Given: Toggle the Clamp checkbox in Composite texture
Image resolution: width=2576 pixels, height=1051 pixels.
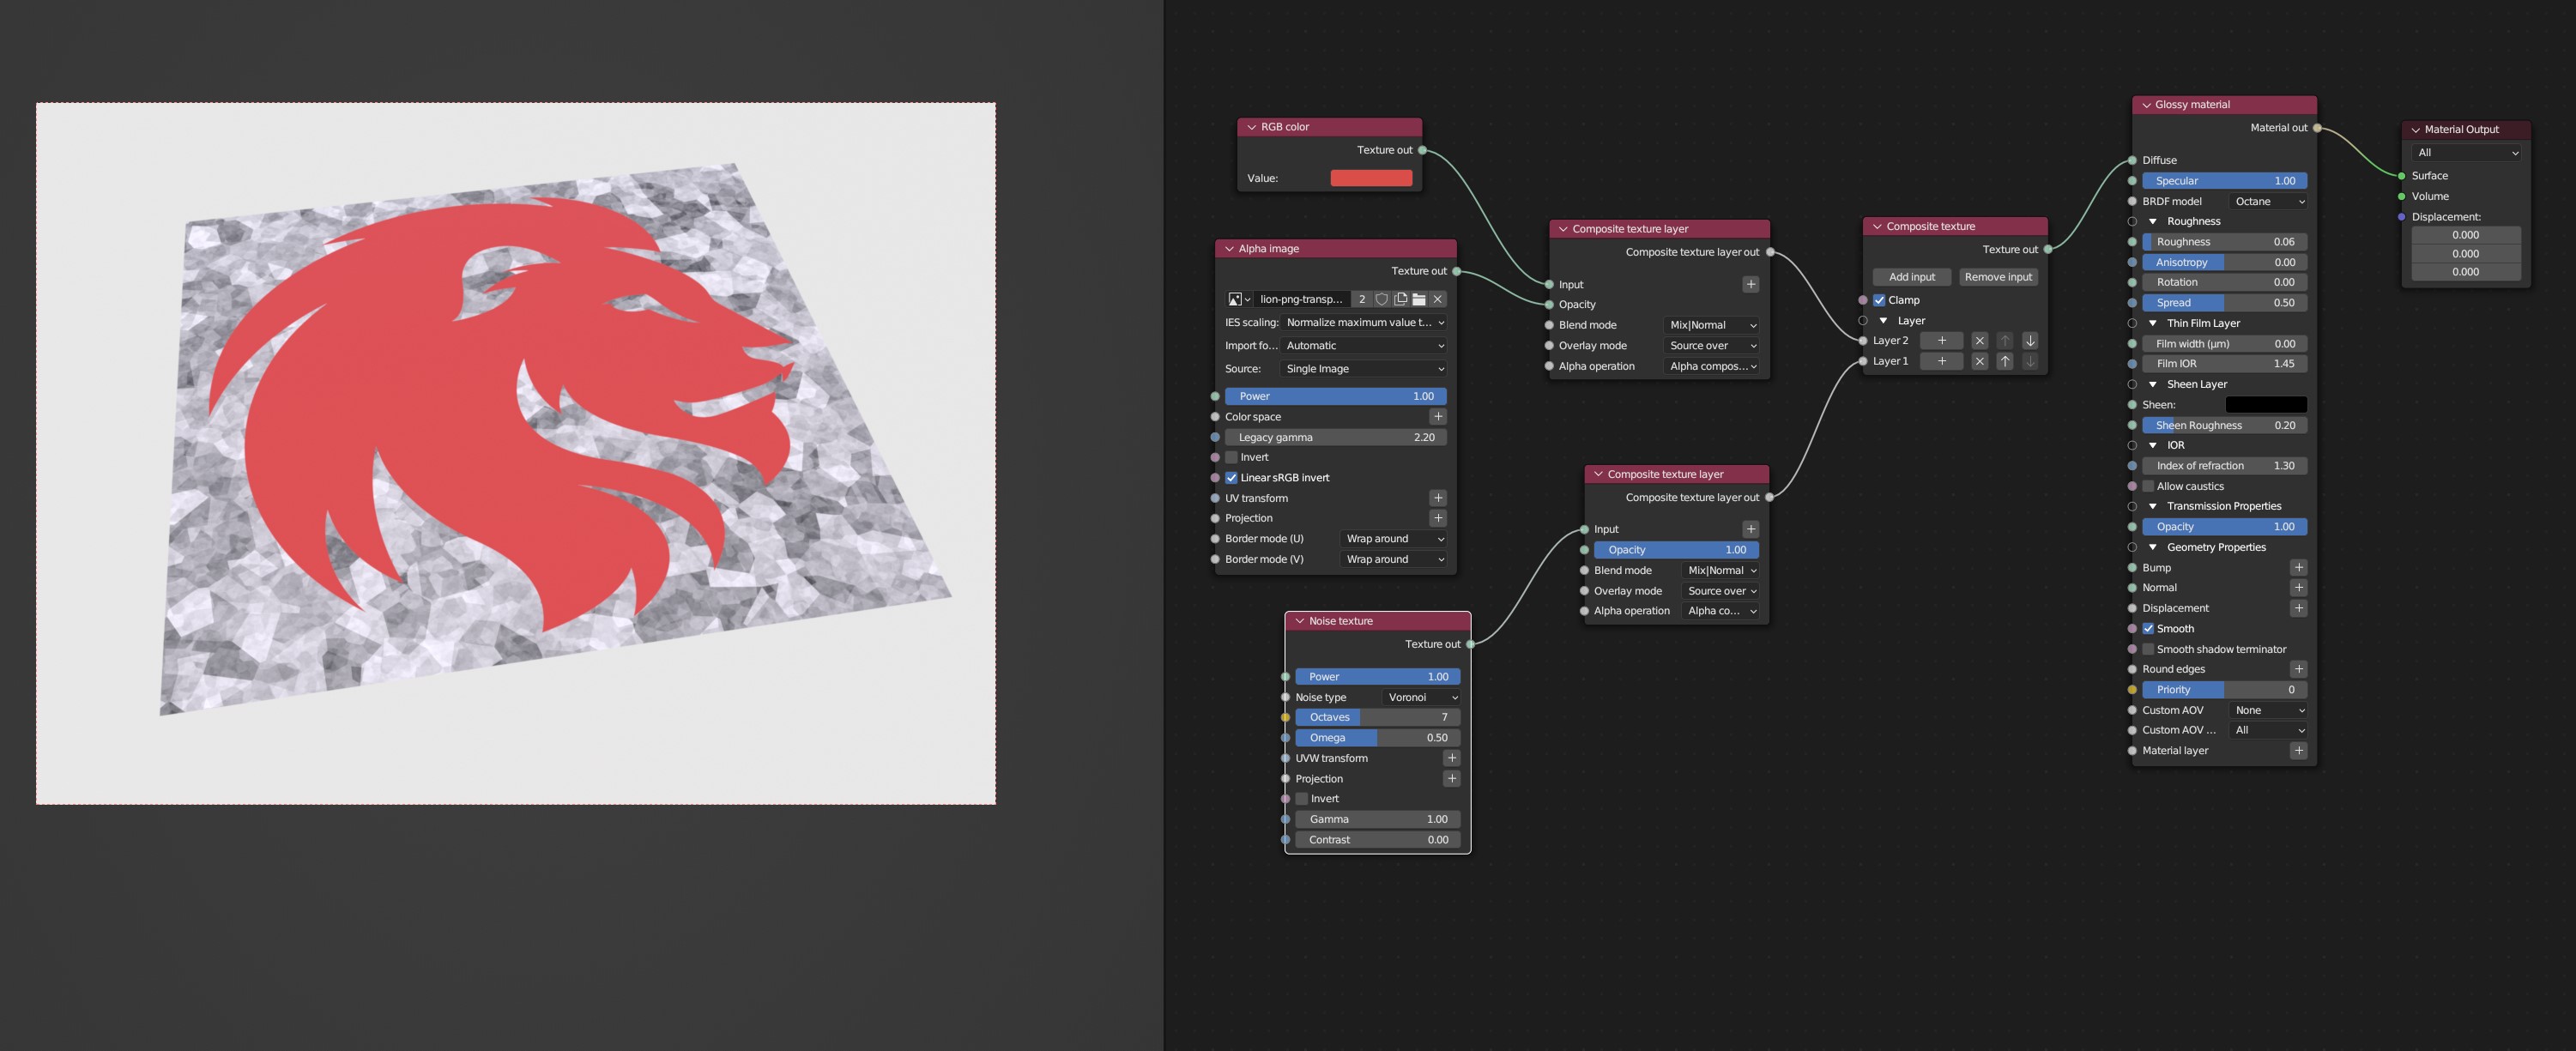Looking at the screenshot, I should (1879, 300).
